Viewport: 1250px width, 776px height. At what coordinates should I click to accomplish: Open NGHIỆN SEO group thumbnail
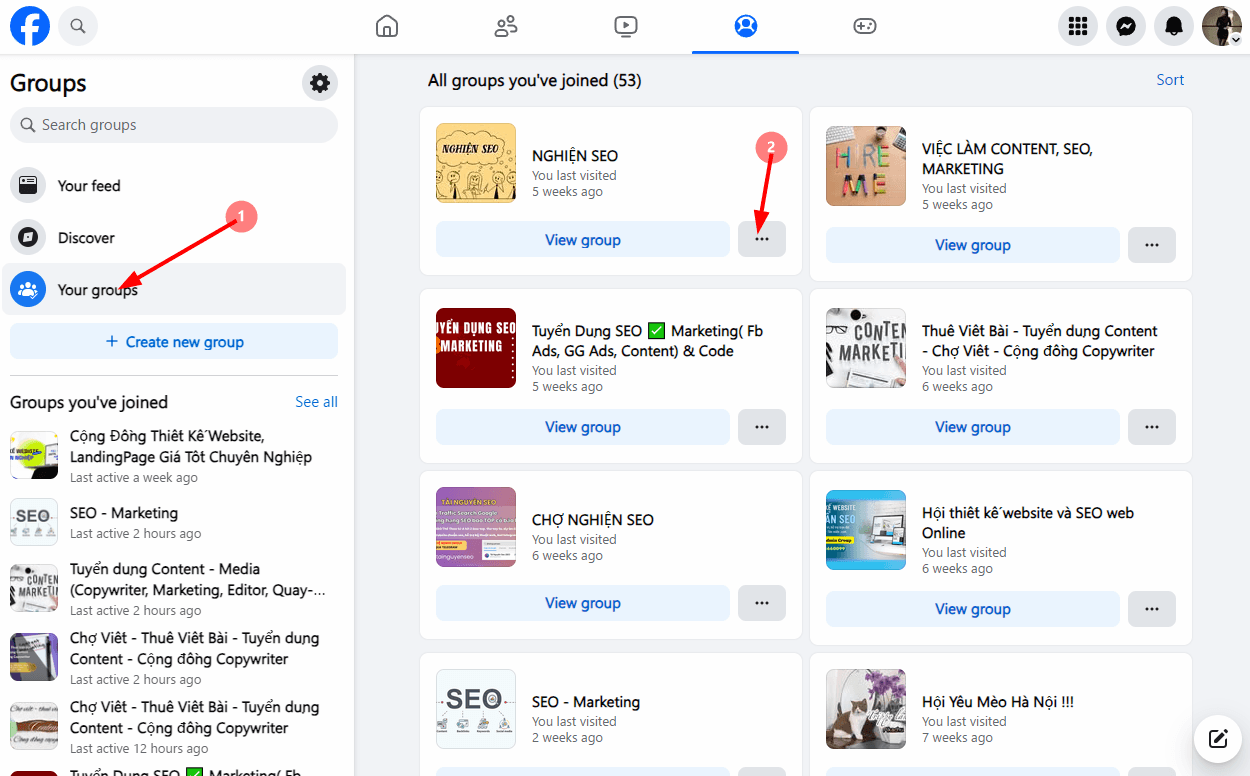pyautogui.click(x=476, y=163)
